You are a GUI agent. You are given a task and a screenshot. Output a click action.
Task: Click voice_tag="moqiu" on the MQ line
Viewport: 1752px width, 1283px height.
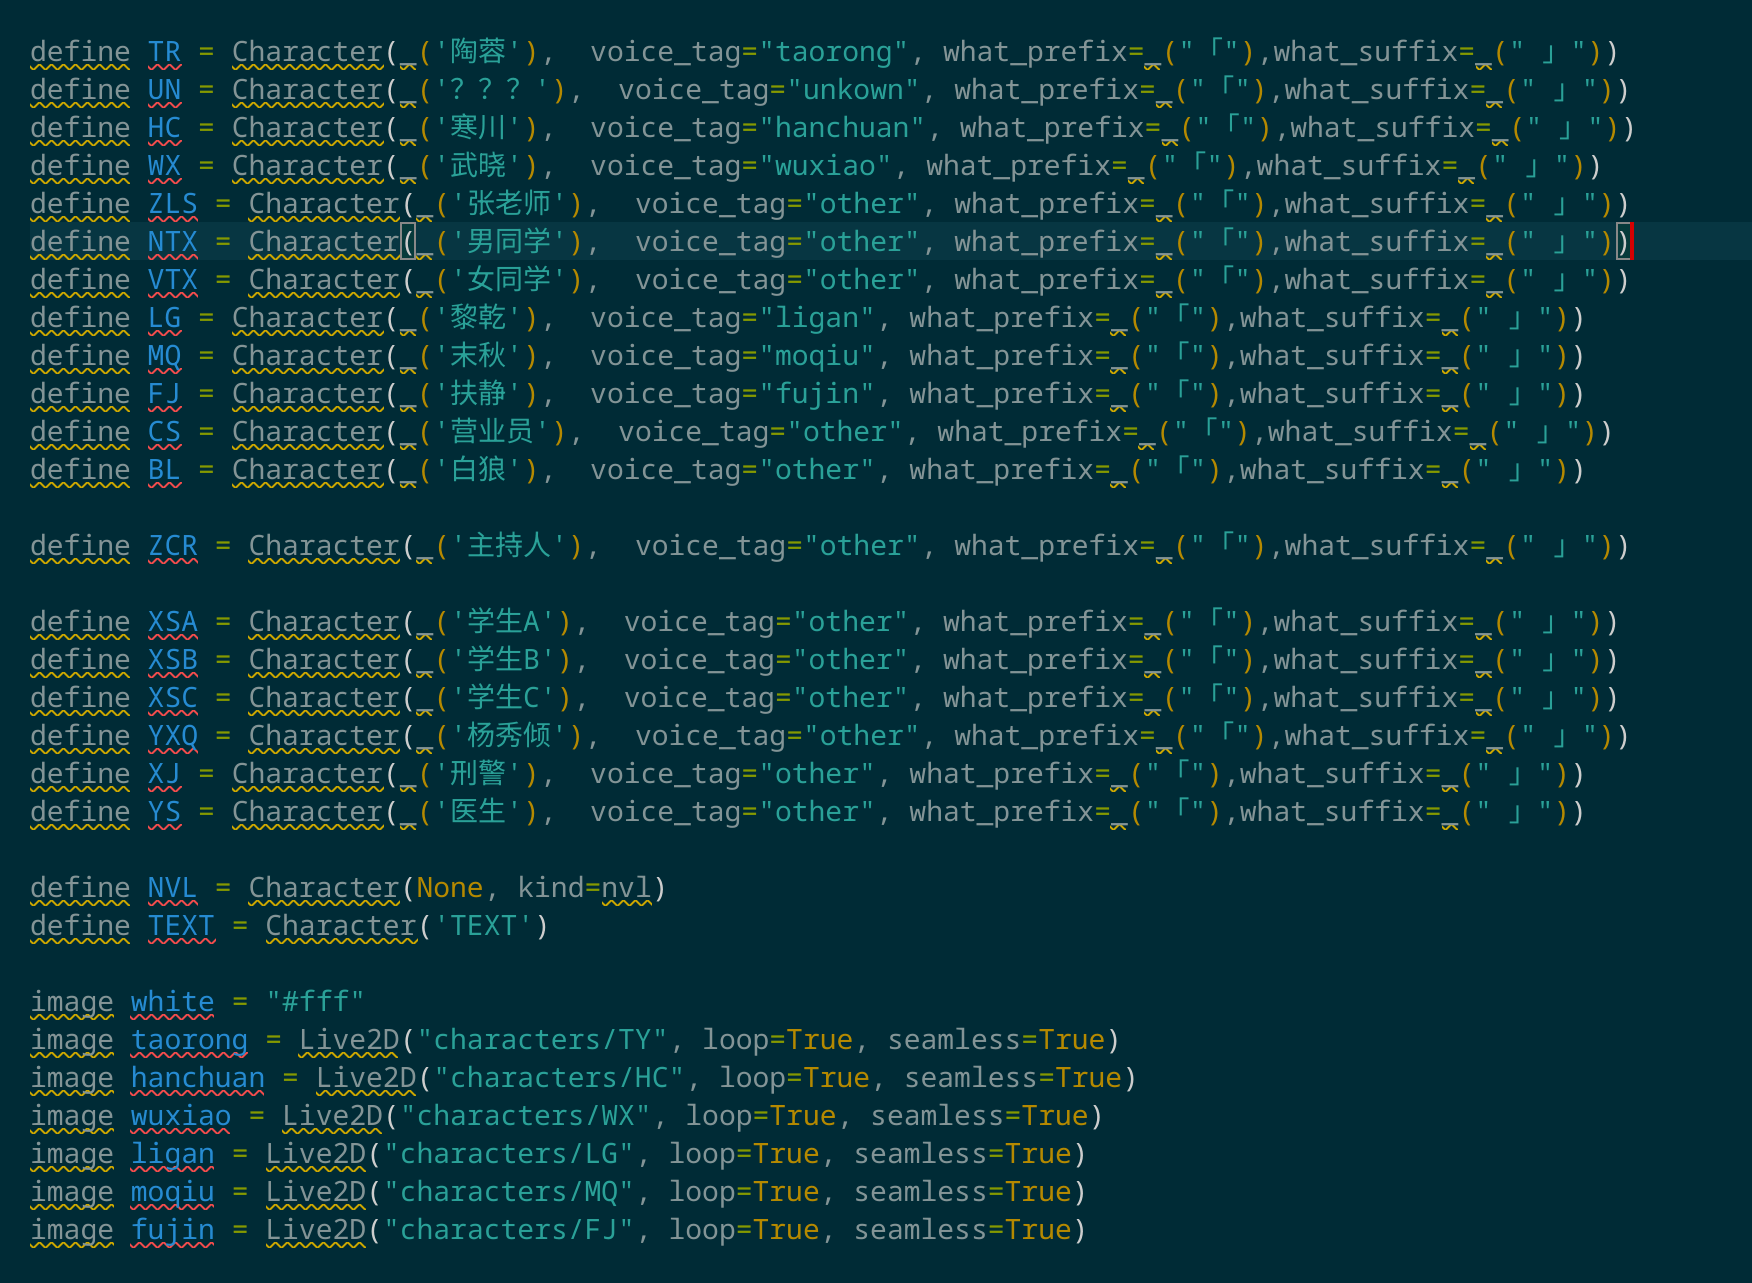tap(730, 355)
